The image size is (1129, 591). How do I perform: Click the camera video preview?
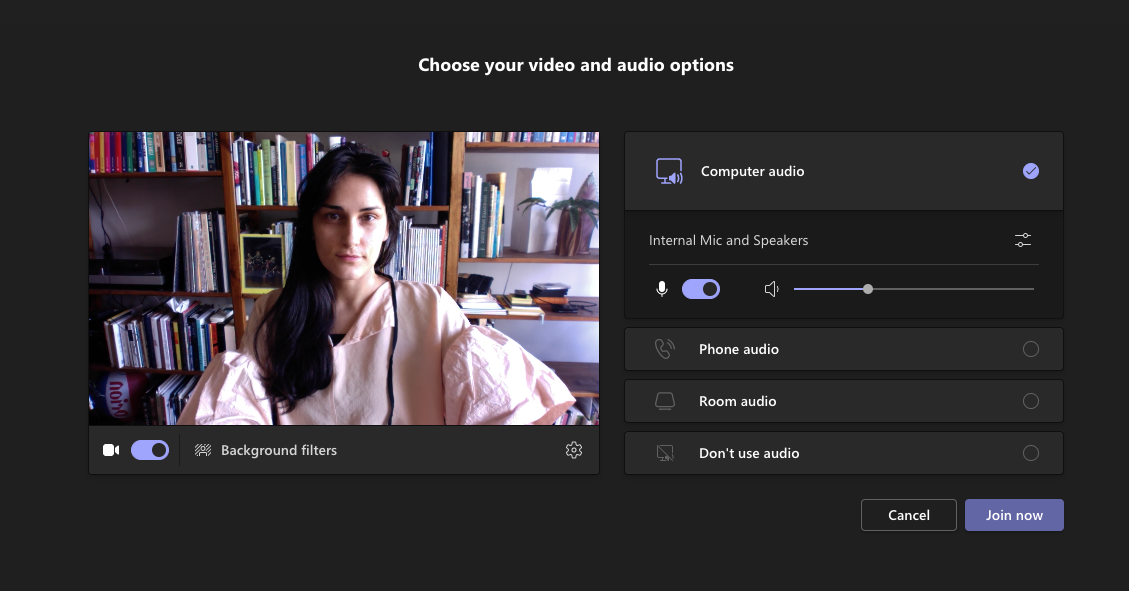344,278
